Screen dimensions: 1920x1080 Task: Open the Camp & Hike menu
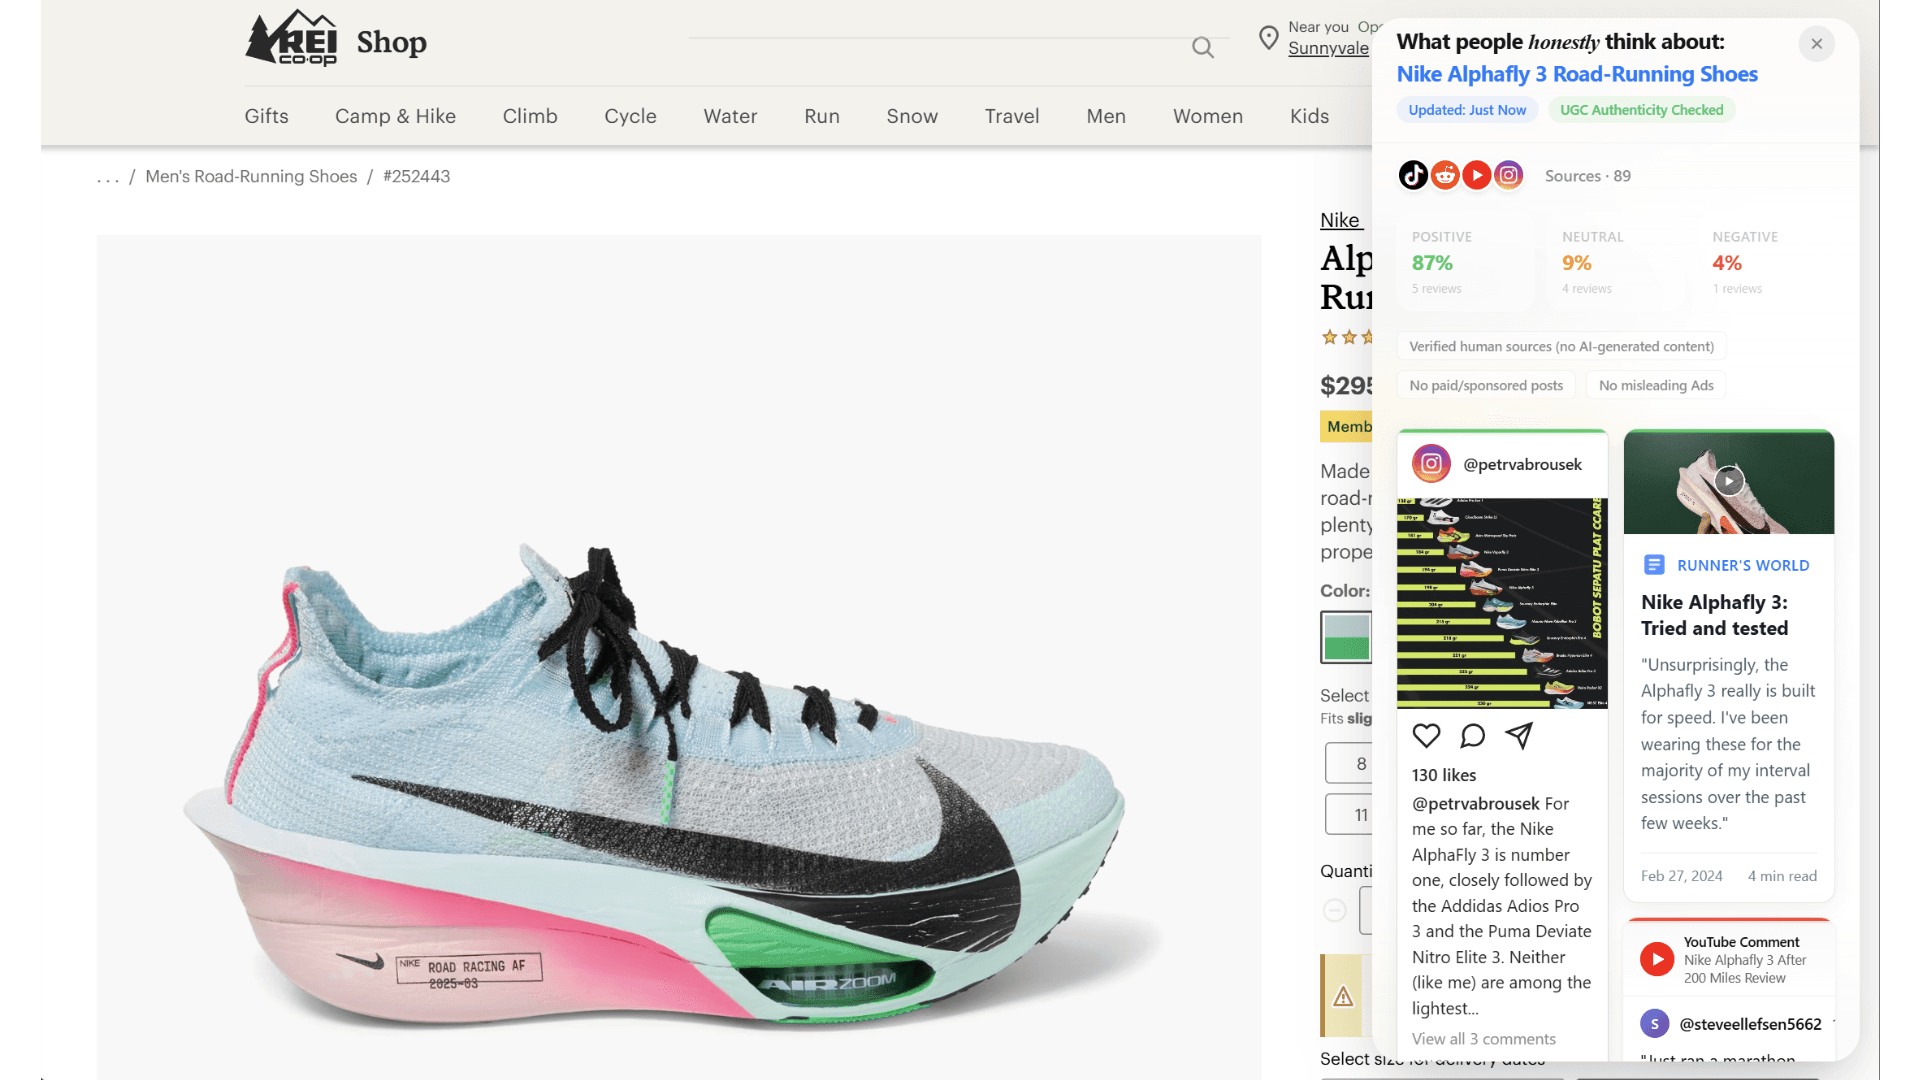pyautogui.click(x=395, y=116)
